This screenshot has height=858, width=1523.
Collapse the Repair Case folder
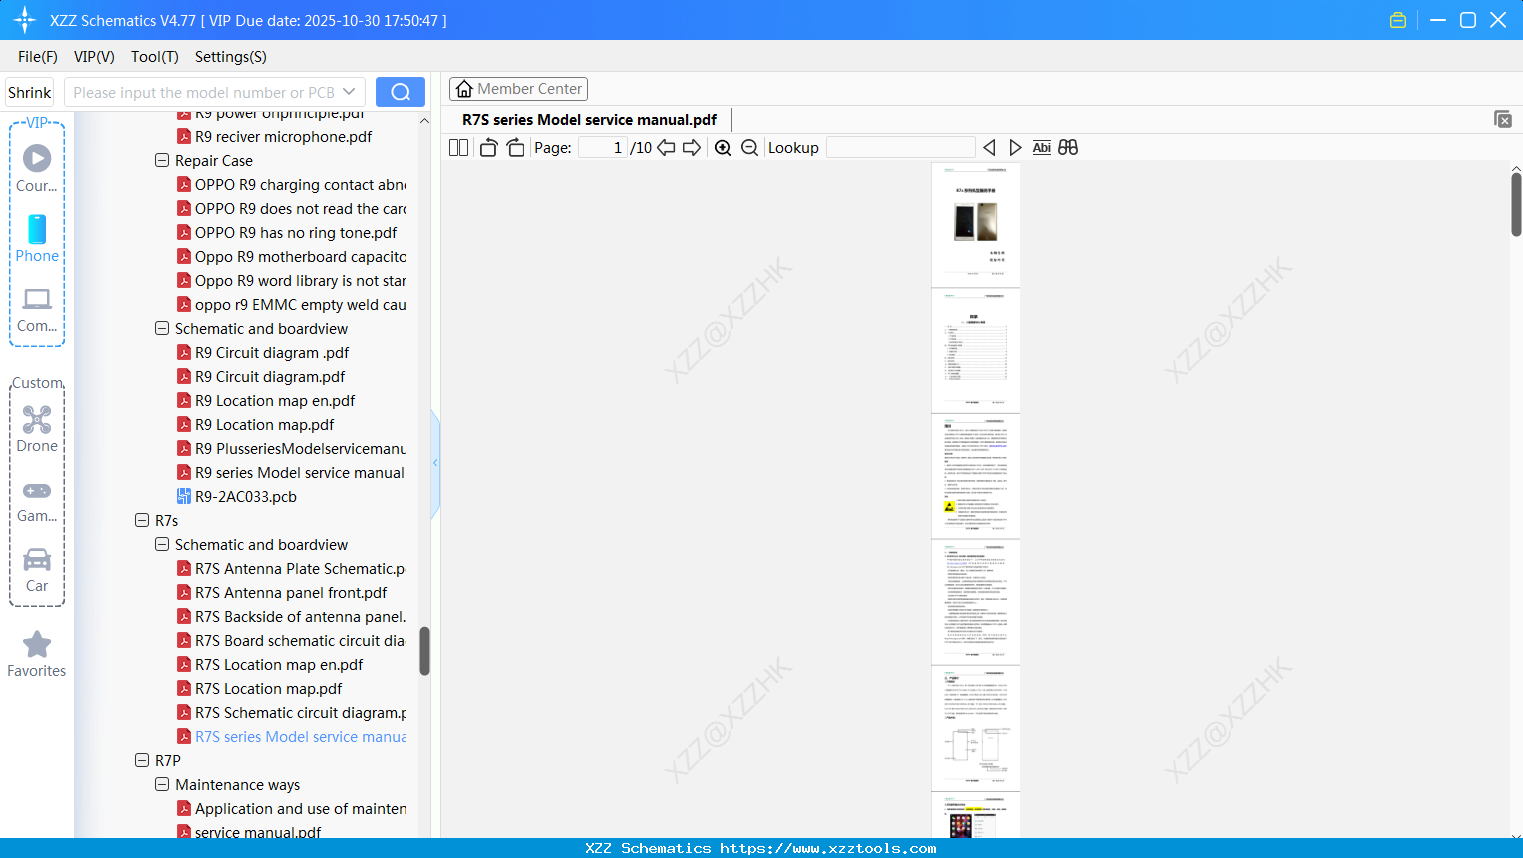point(162,160)
